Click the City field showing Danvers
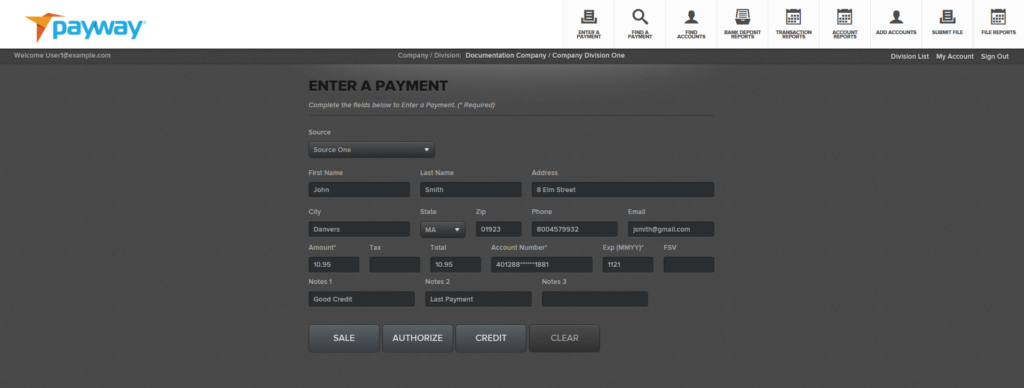1024x388 pixels. coord(359,229)
